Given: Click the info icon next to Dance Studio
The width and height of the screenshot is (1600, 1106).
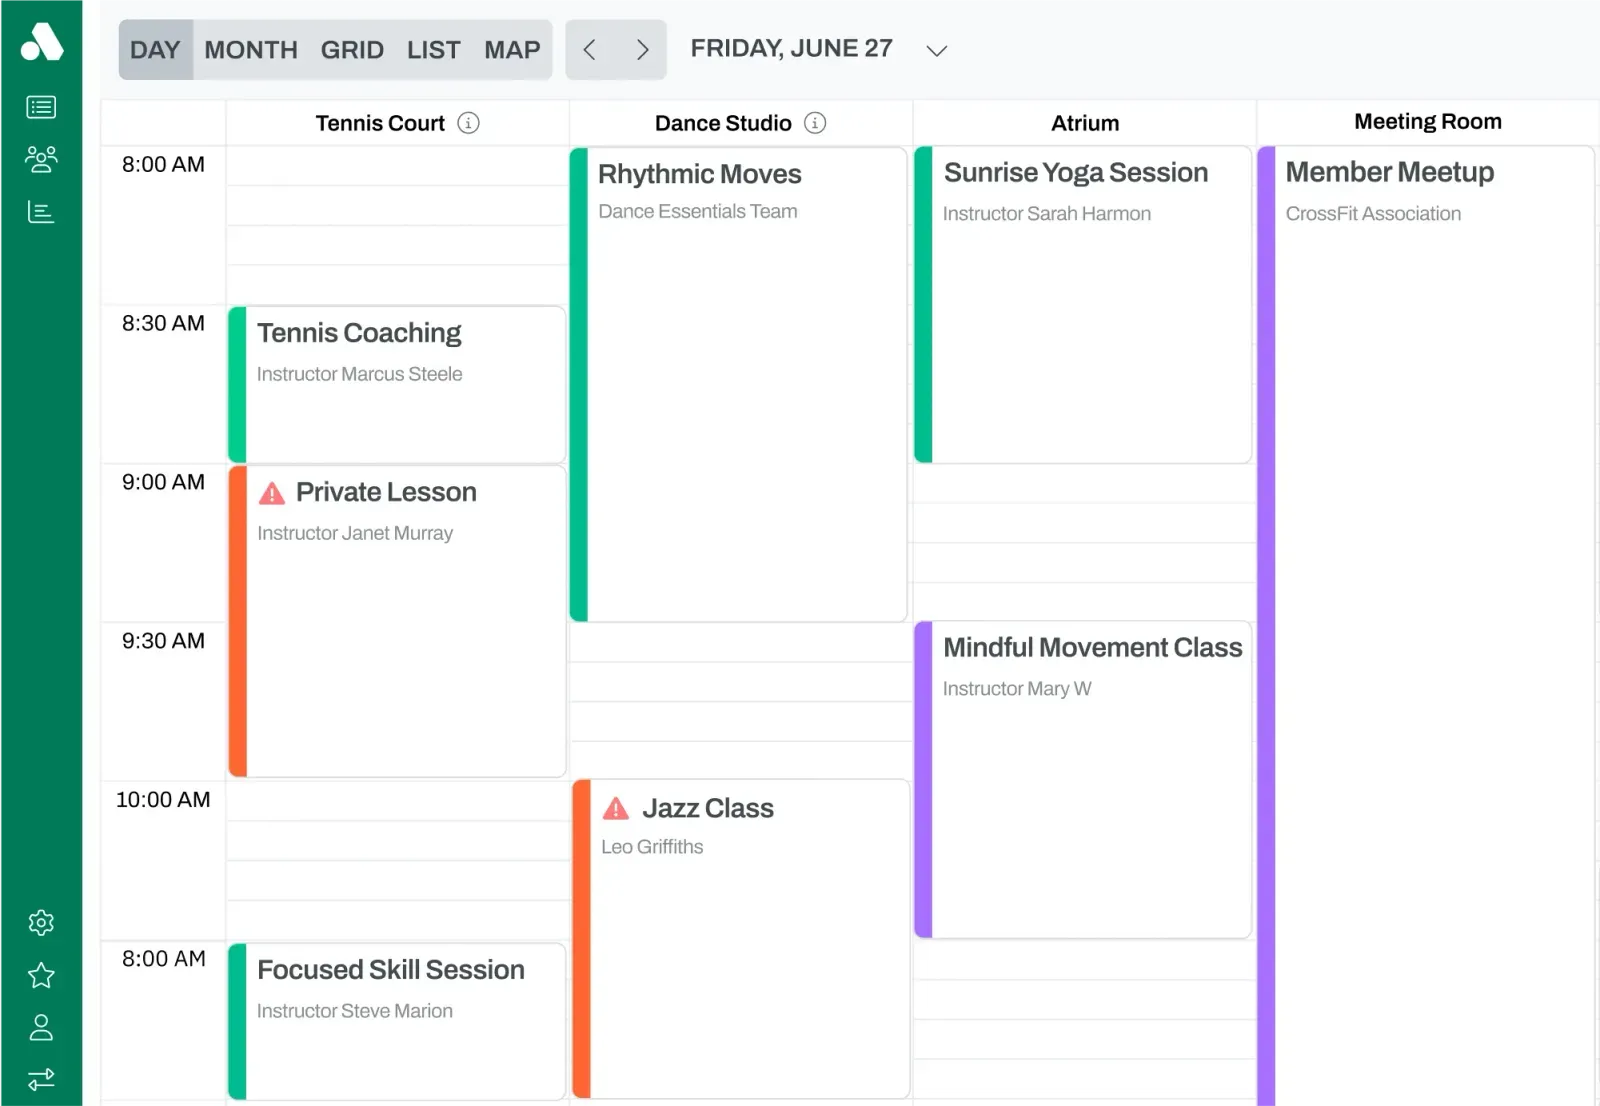Looking at the screenshot, I should 815,122.
